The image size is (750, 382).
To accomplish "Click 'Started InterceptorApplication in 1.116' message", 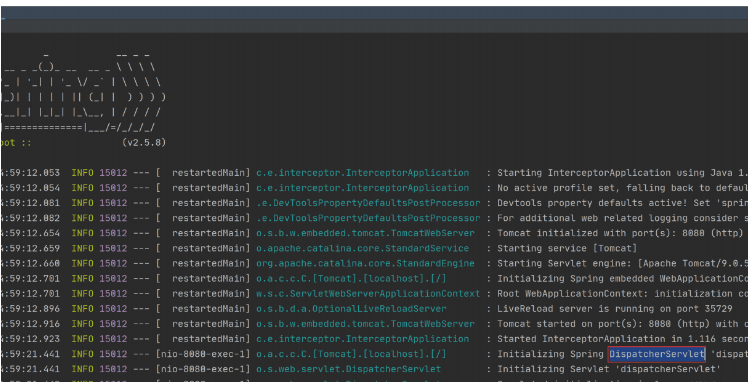I will tap(622, 339).
